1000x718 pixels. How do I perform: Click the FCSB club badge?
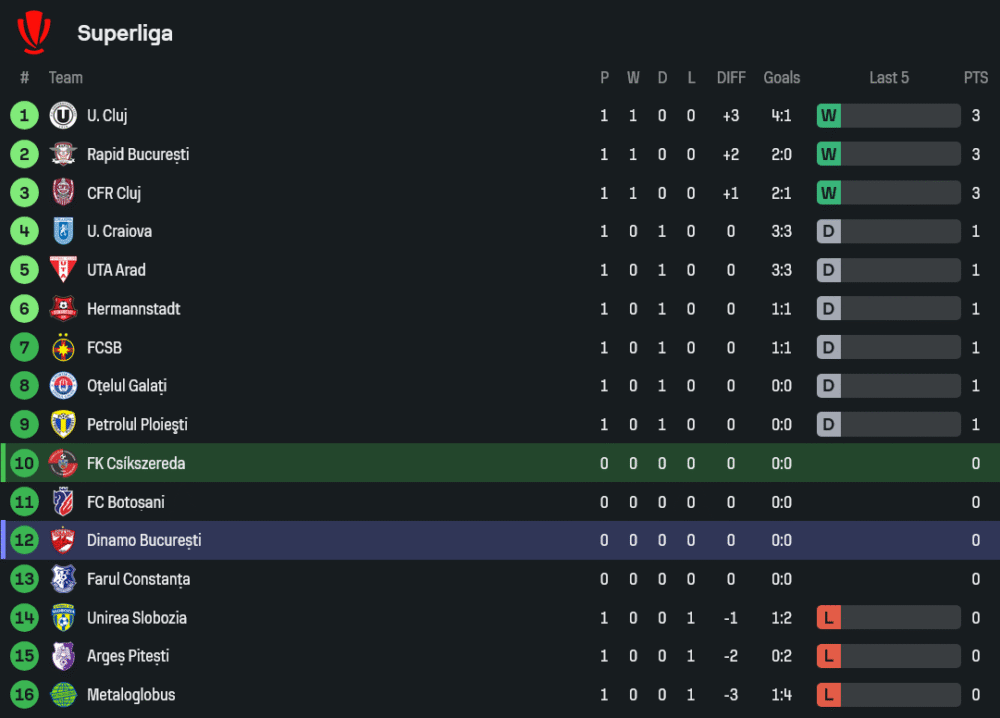pyautogui.click(x=63, y=348)
